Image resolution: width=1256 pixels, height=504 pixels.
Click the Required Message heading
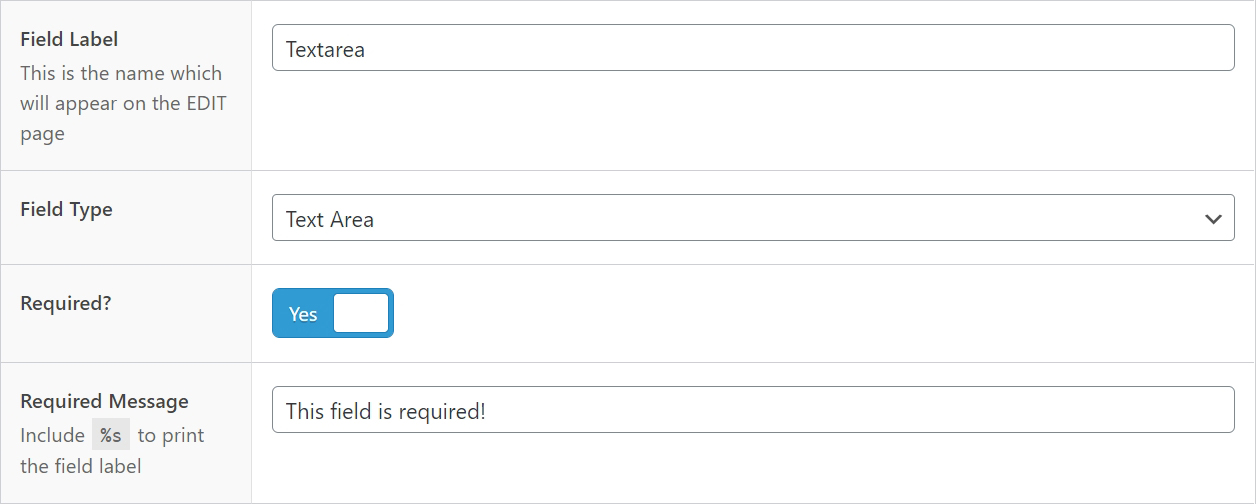(x=104, y=402)
